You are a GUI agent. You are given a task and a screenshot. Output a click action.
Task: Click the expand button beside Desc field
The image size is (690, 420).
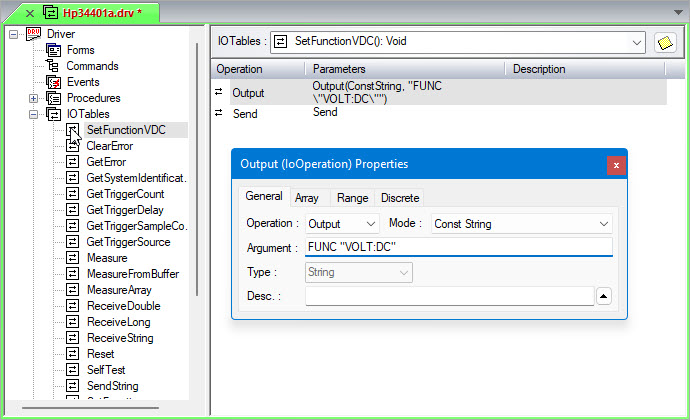[604, 296]
